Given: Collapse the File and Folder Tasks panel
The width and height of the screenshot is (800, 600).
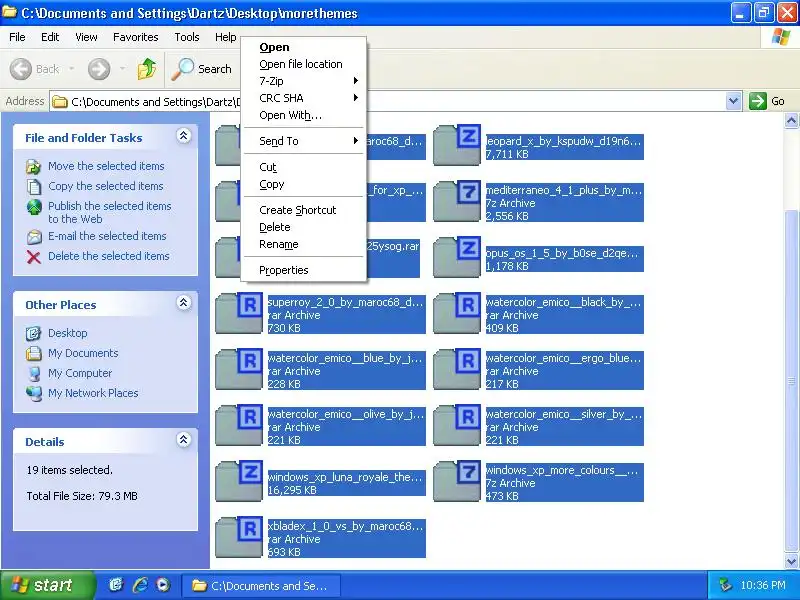Looking at the screenshot, I should pos(184,136).
